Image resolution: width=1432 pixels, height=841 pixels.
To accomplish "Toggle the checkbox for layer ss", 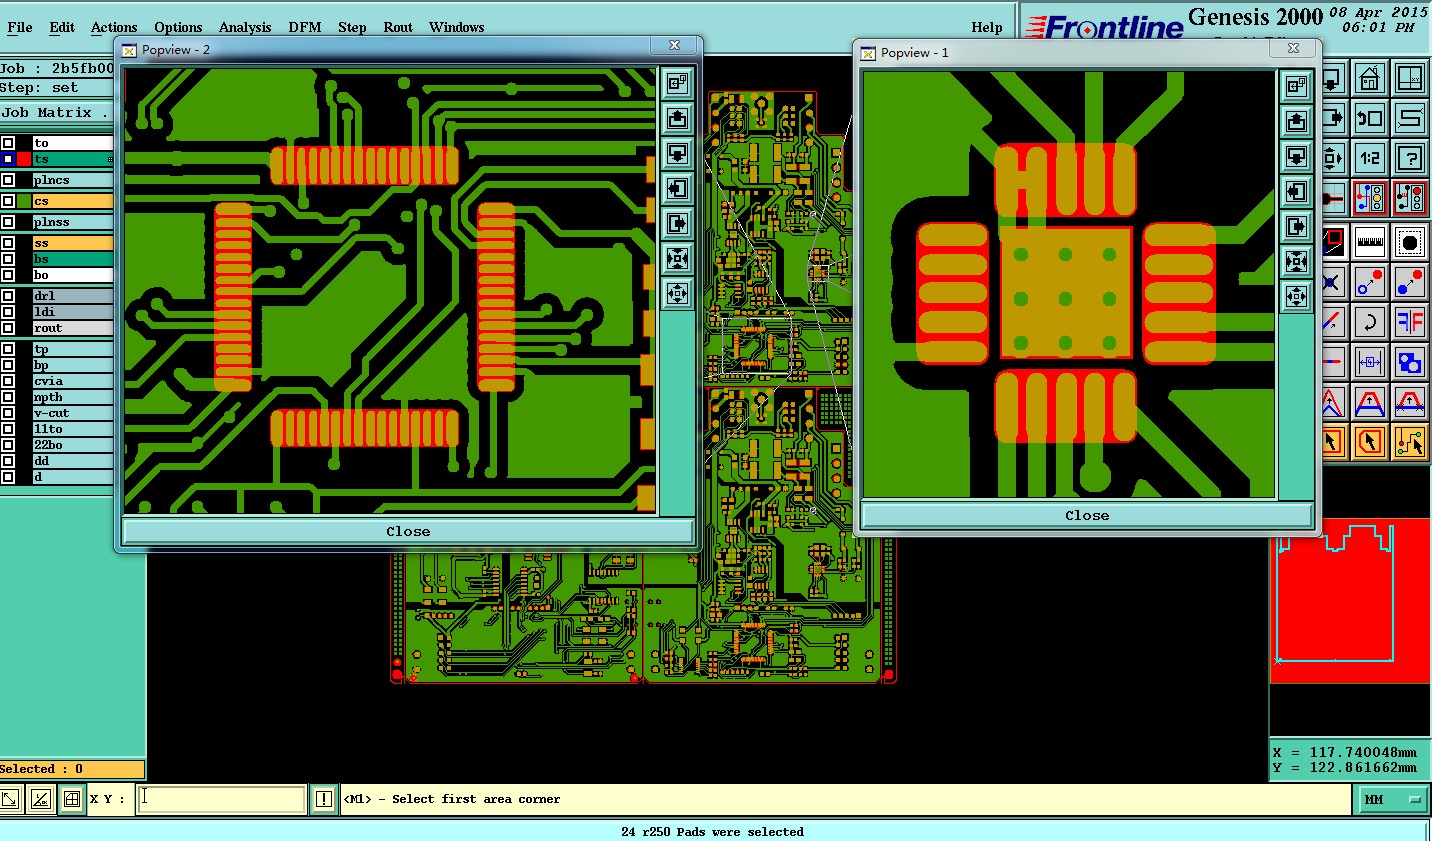I will [8, 243].
